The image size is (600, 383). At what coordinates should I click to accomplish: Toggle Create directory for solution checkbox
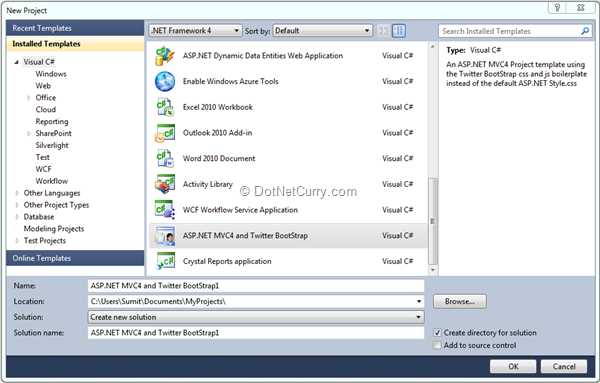tap(437, 333)
